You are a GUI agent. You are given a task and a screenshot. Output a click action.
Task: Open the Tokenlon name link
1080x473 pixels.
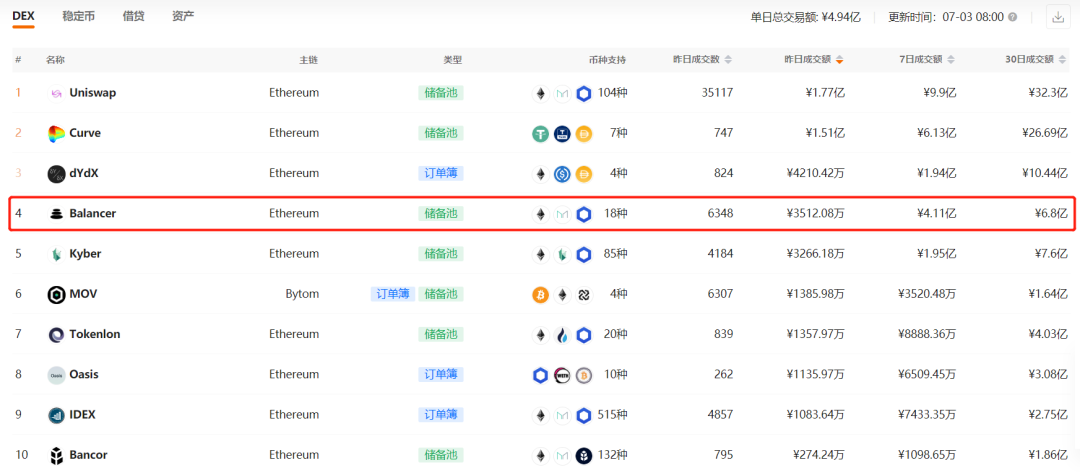click(x=94, y=335)
